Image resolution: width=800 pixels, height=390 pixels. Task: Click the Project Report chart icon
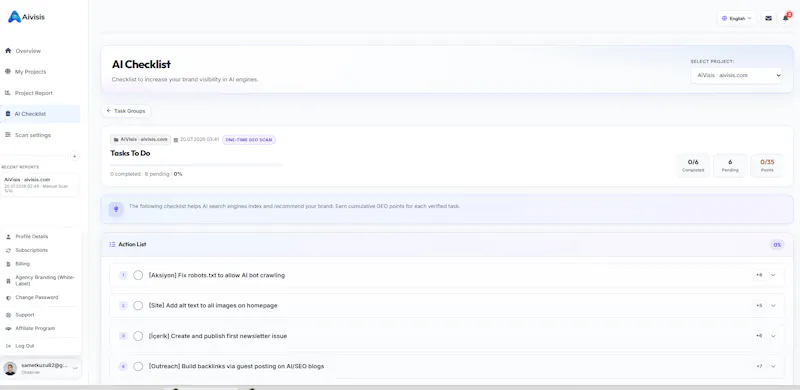point(8,92)
